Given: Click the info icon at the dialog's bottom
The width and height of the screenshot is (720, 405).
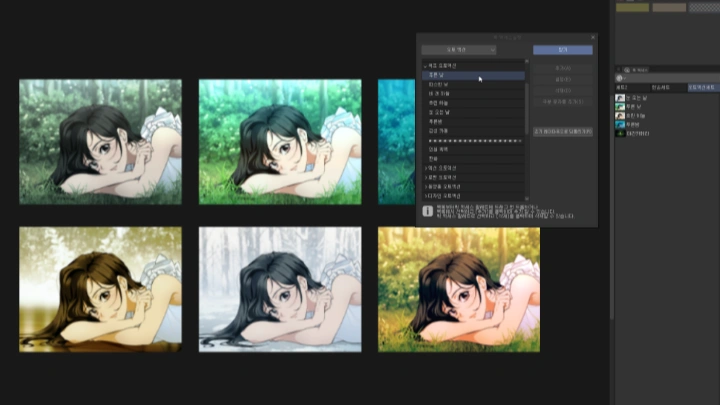Looking at the screenshot, I should tap(428, 211).
